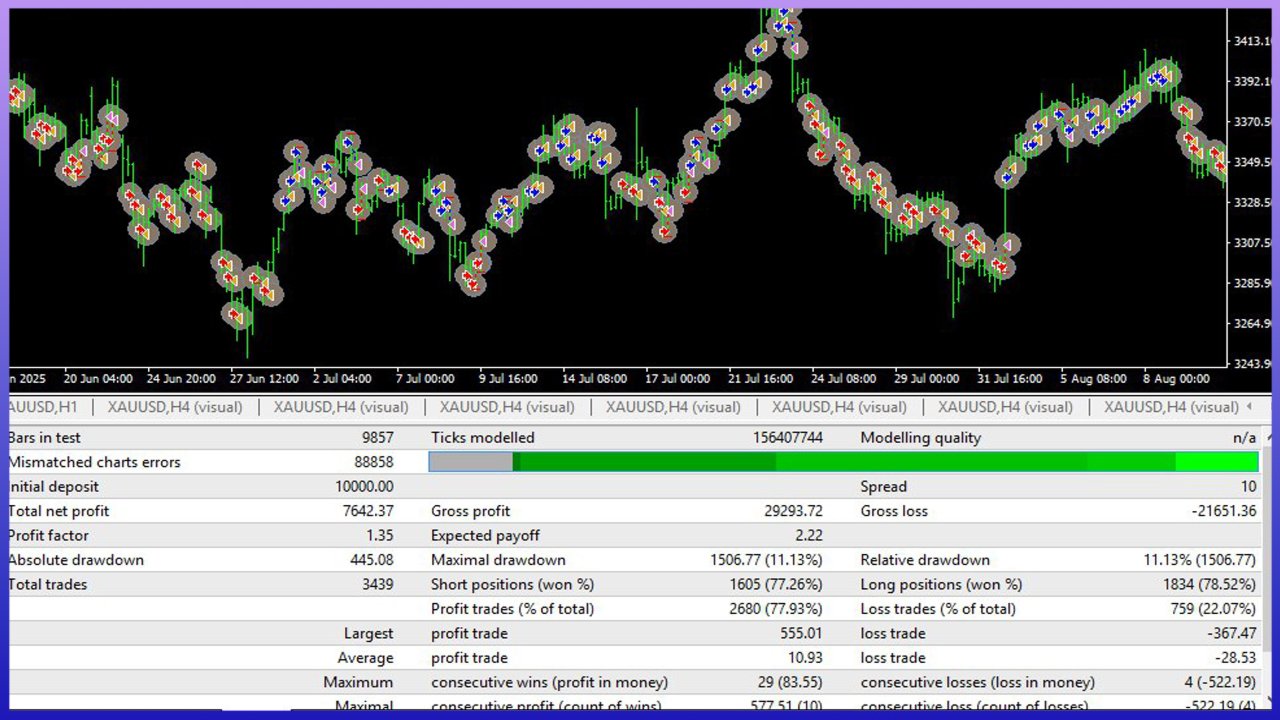The width and height of the screenshot is (1280, 720).
Task: Select 'consecutive losses (loss in money)' label
Action: (978, 683)
